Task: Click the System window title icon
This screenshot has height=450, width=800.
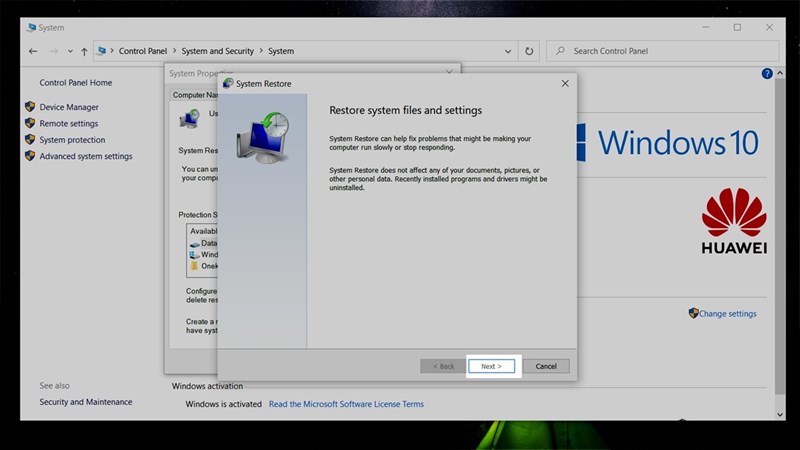Action: click(32, 28)
